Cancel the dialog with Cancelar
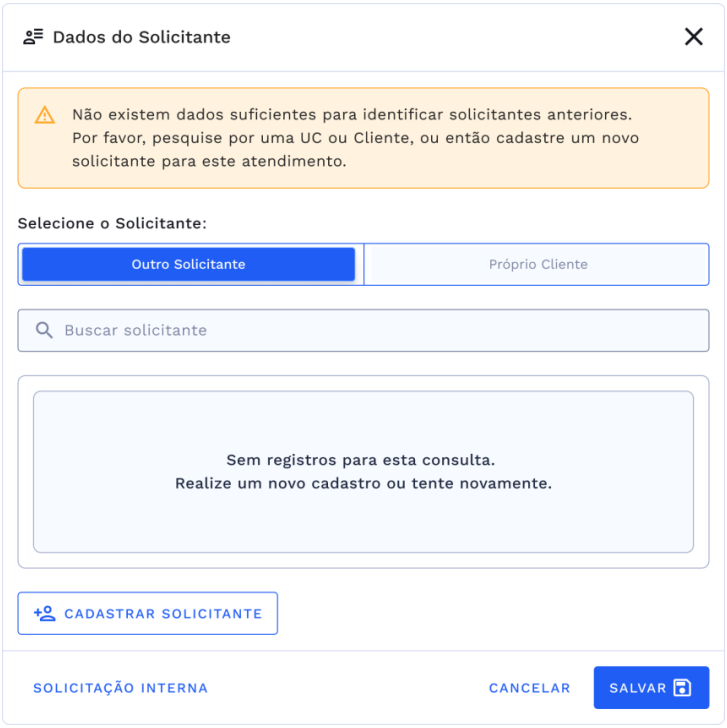This screenshot has width=727, height=728. point(529,688)
